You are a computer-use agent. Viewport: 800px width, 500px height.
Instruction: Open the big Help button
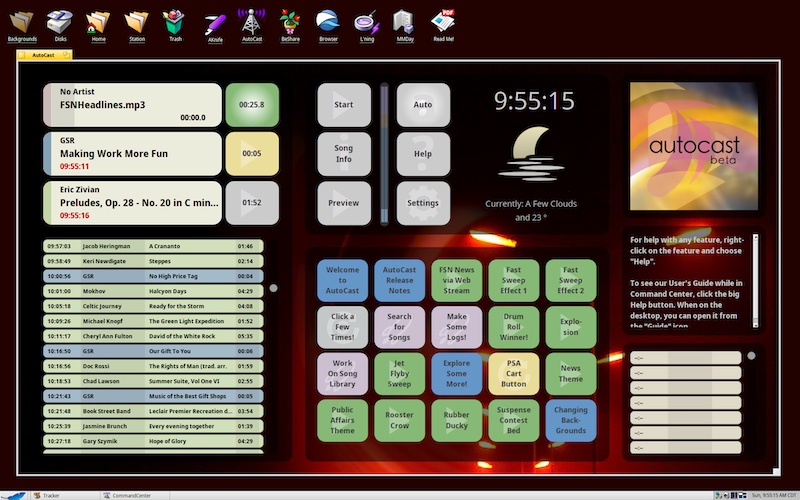point(423,154)
